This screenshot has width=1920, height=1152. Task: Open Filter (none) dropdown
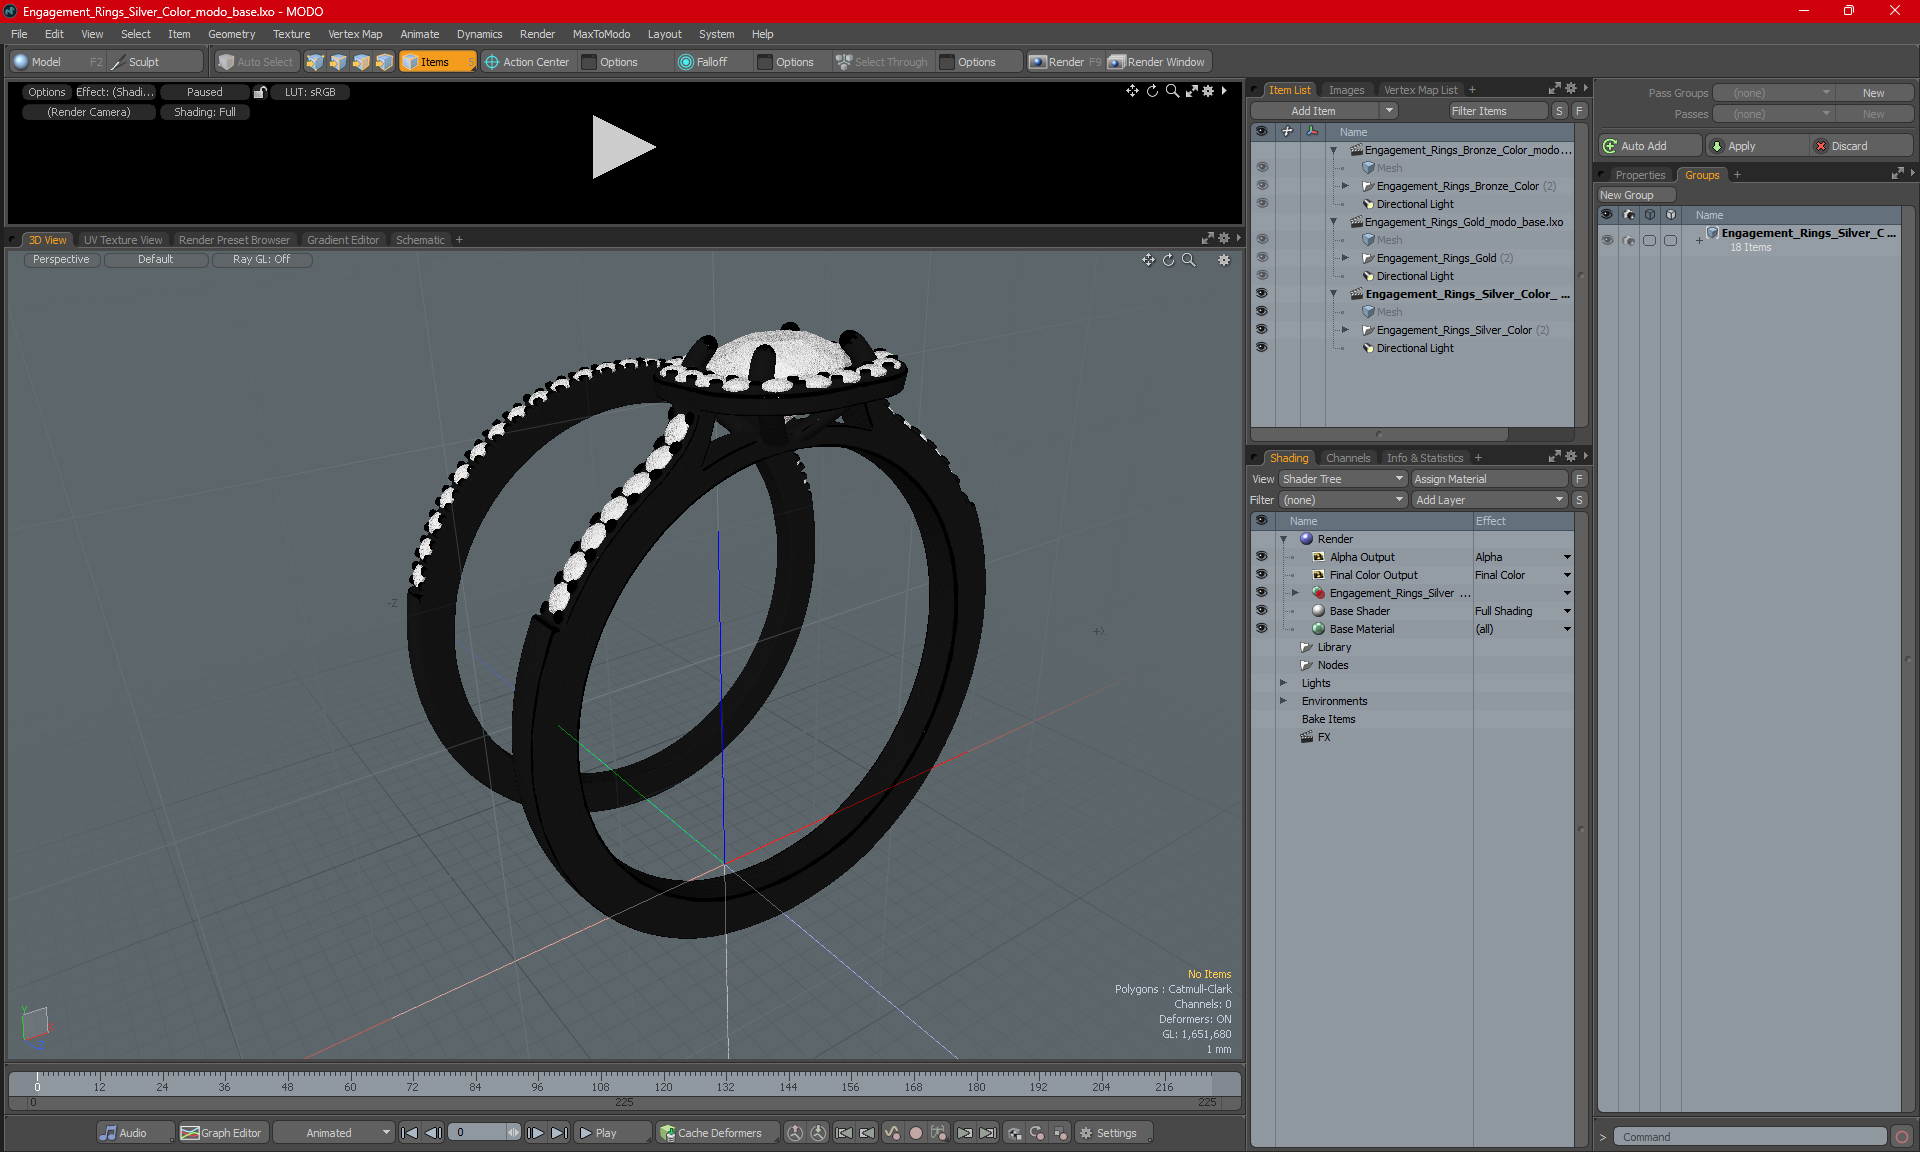pos(1343,500)
